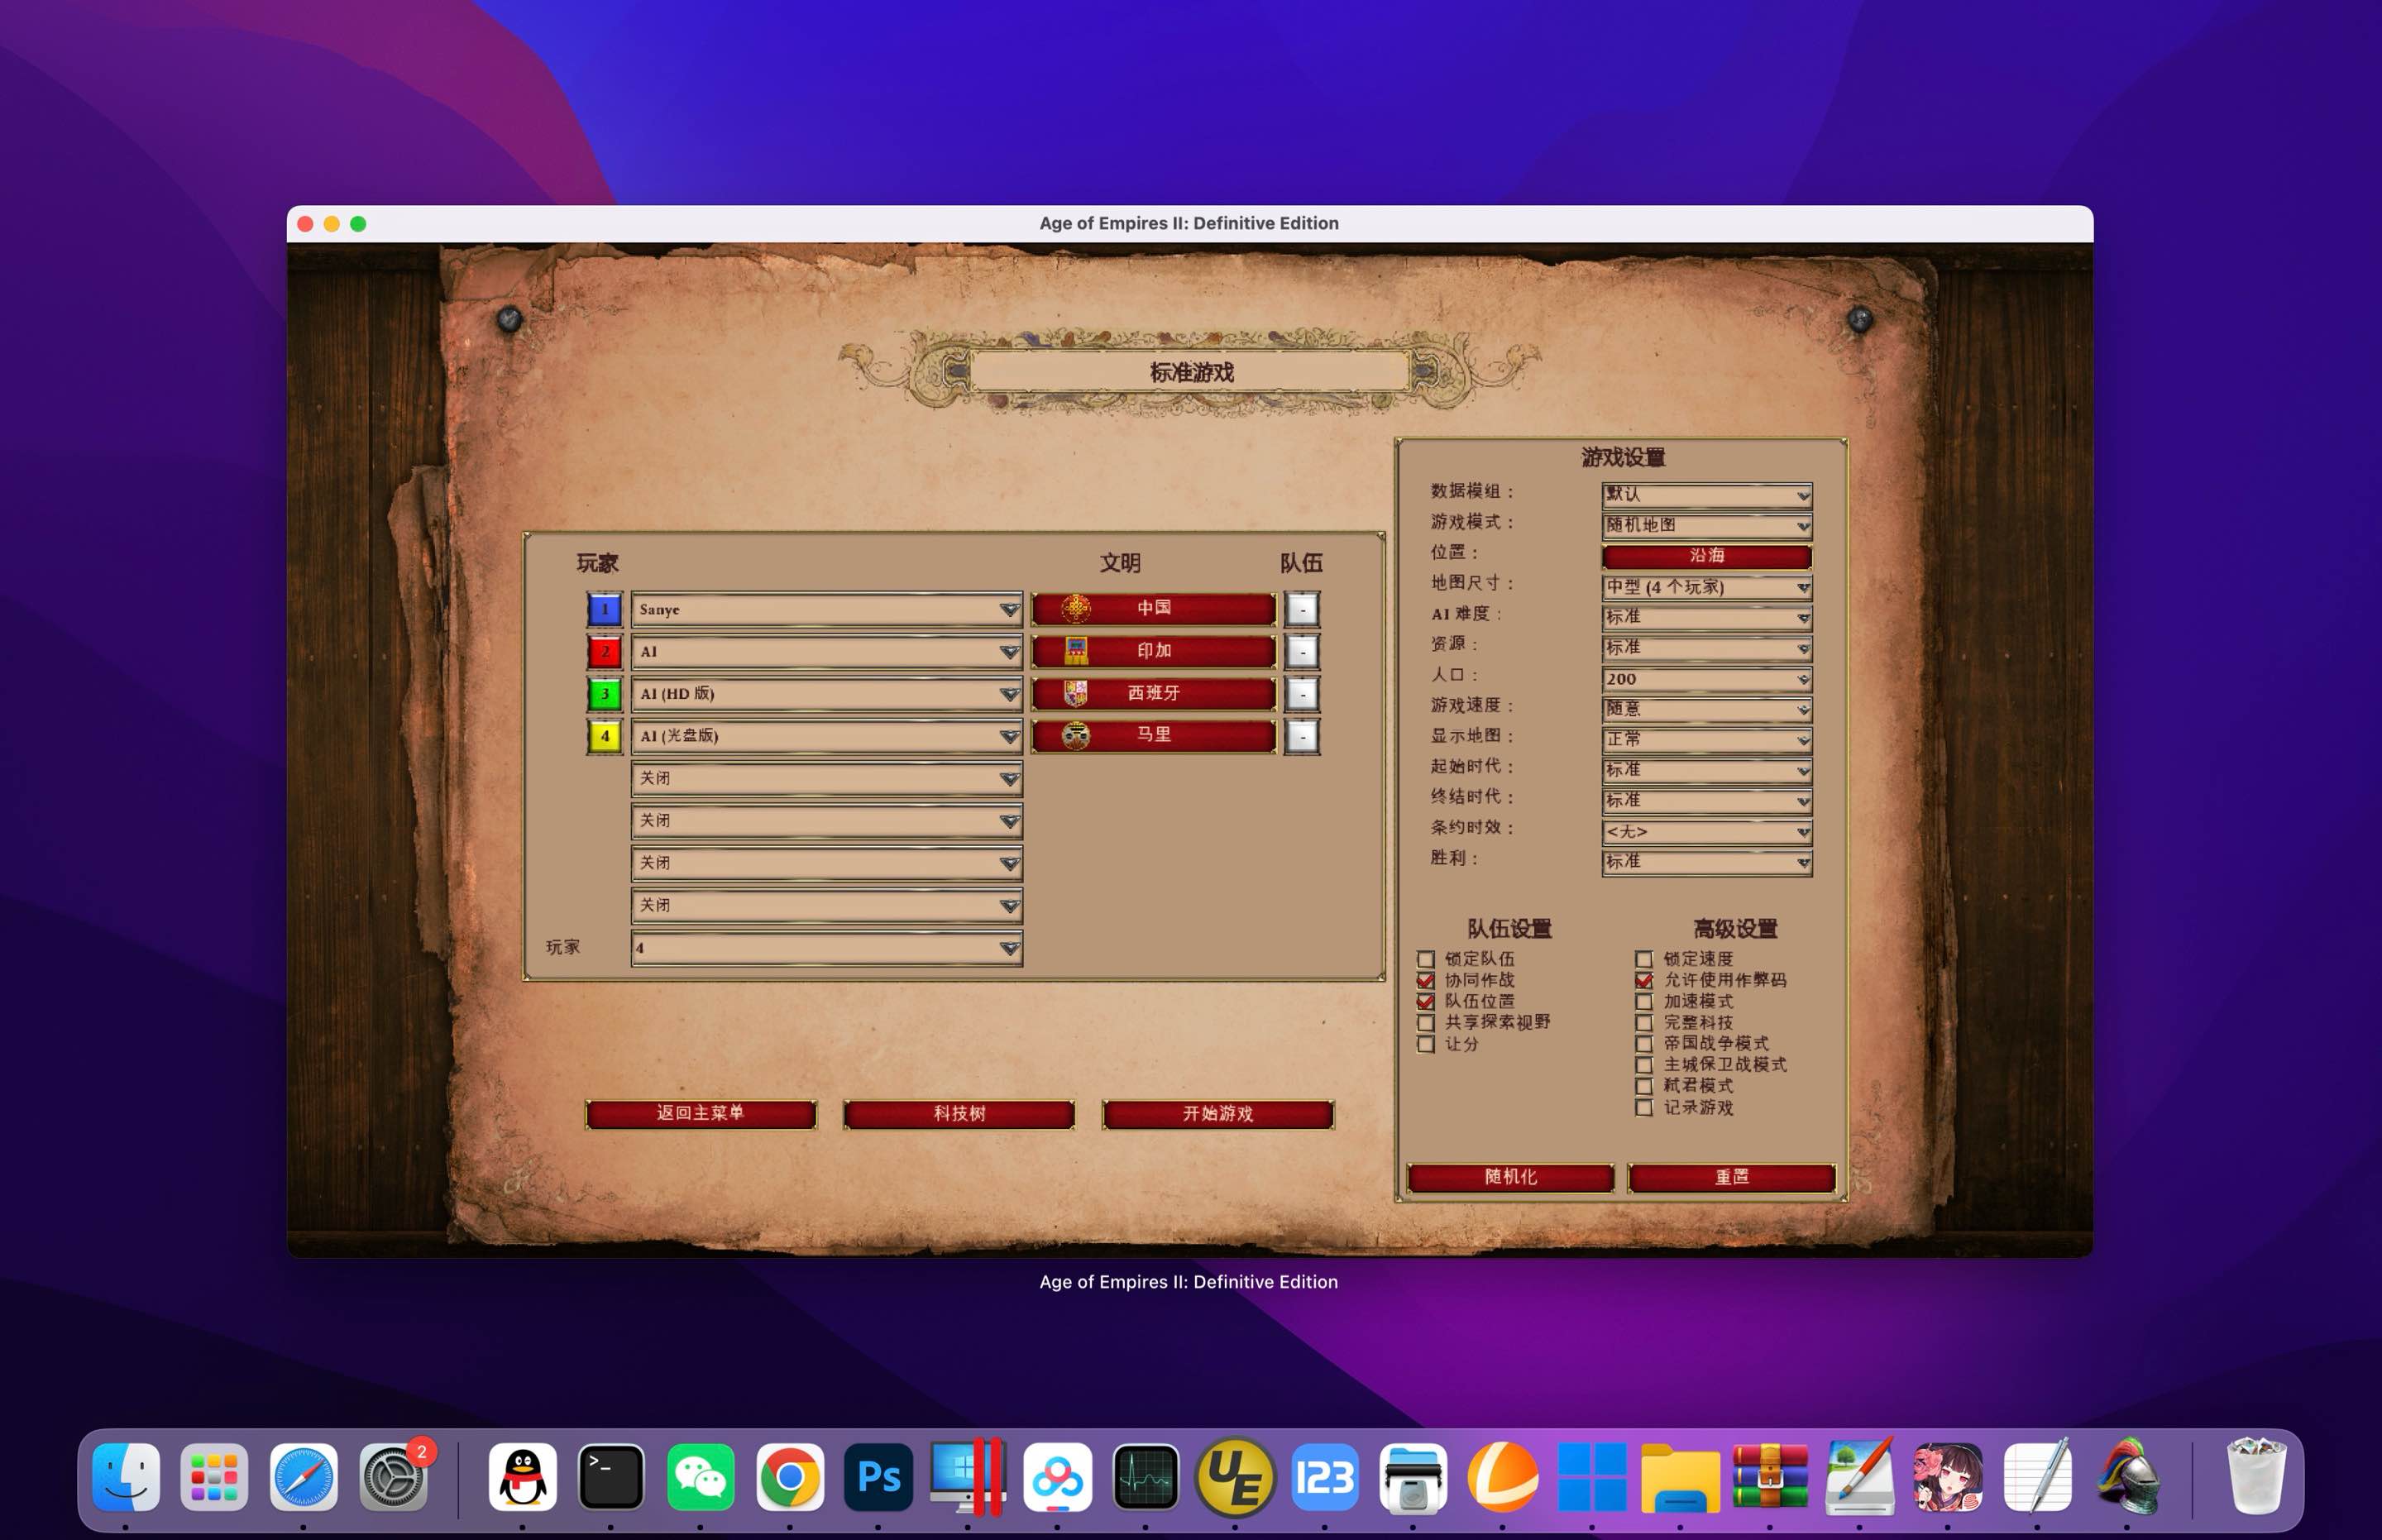Open the orange sphere app in Dock
Image resolution: width=2382 pixels, height=1540 pixels.
tap(1502, 1477)
